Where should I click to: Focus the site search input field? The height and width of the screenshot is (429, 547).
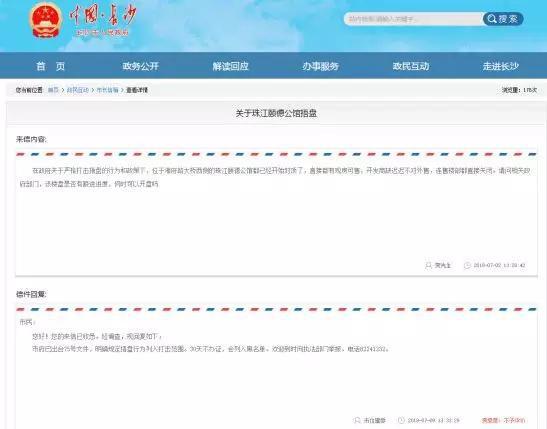414,19
